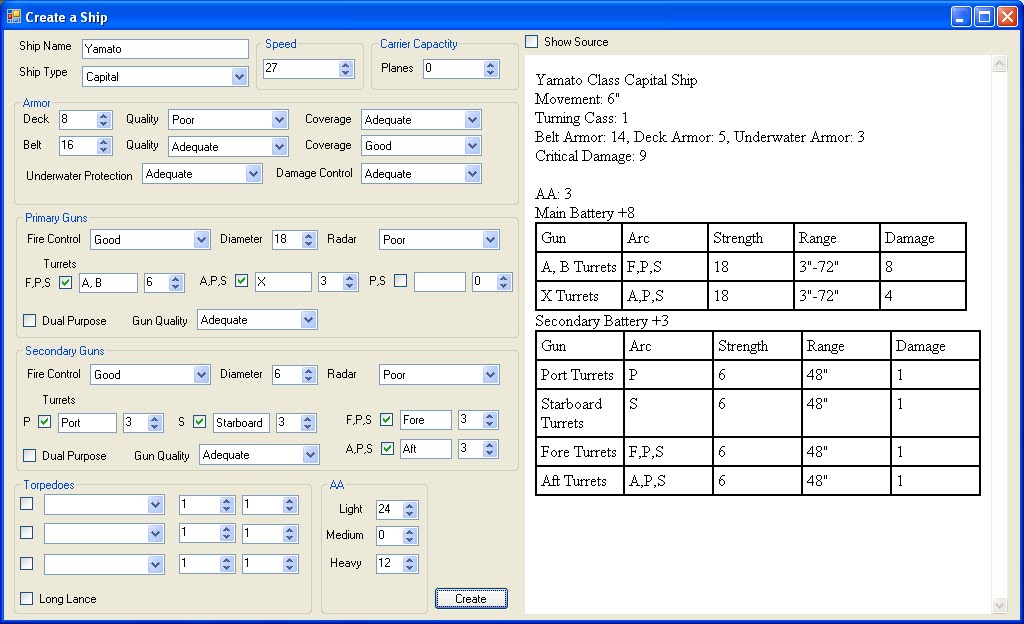
Task: Open the Secondary Guns Radar dropdown
Action: pos(490,375)
